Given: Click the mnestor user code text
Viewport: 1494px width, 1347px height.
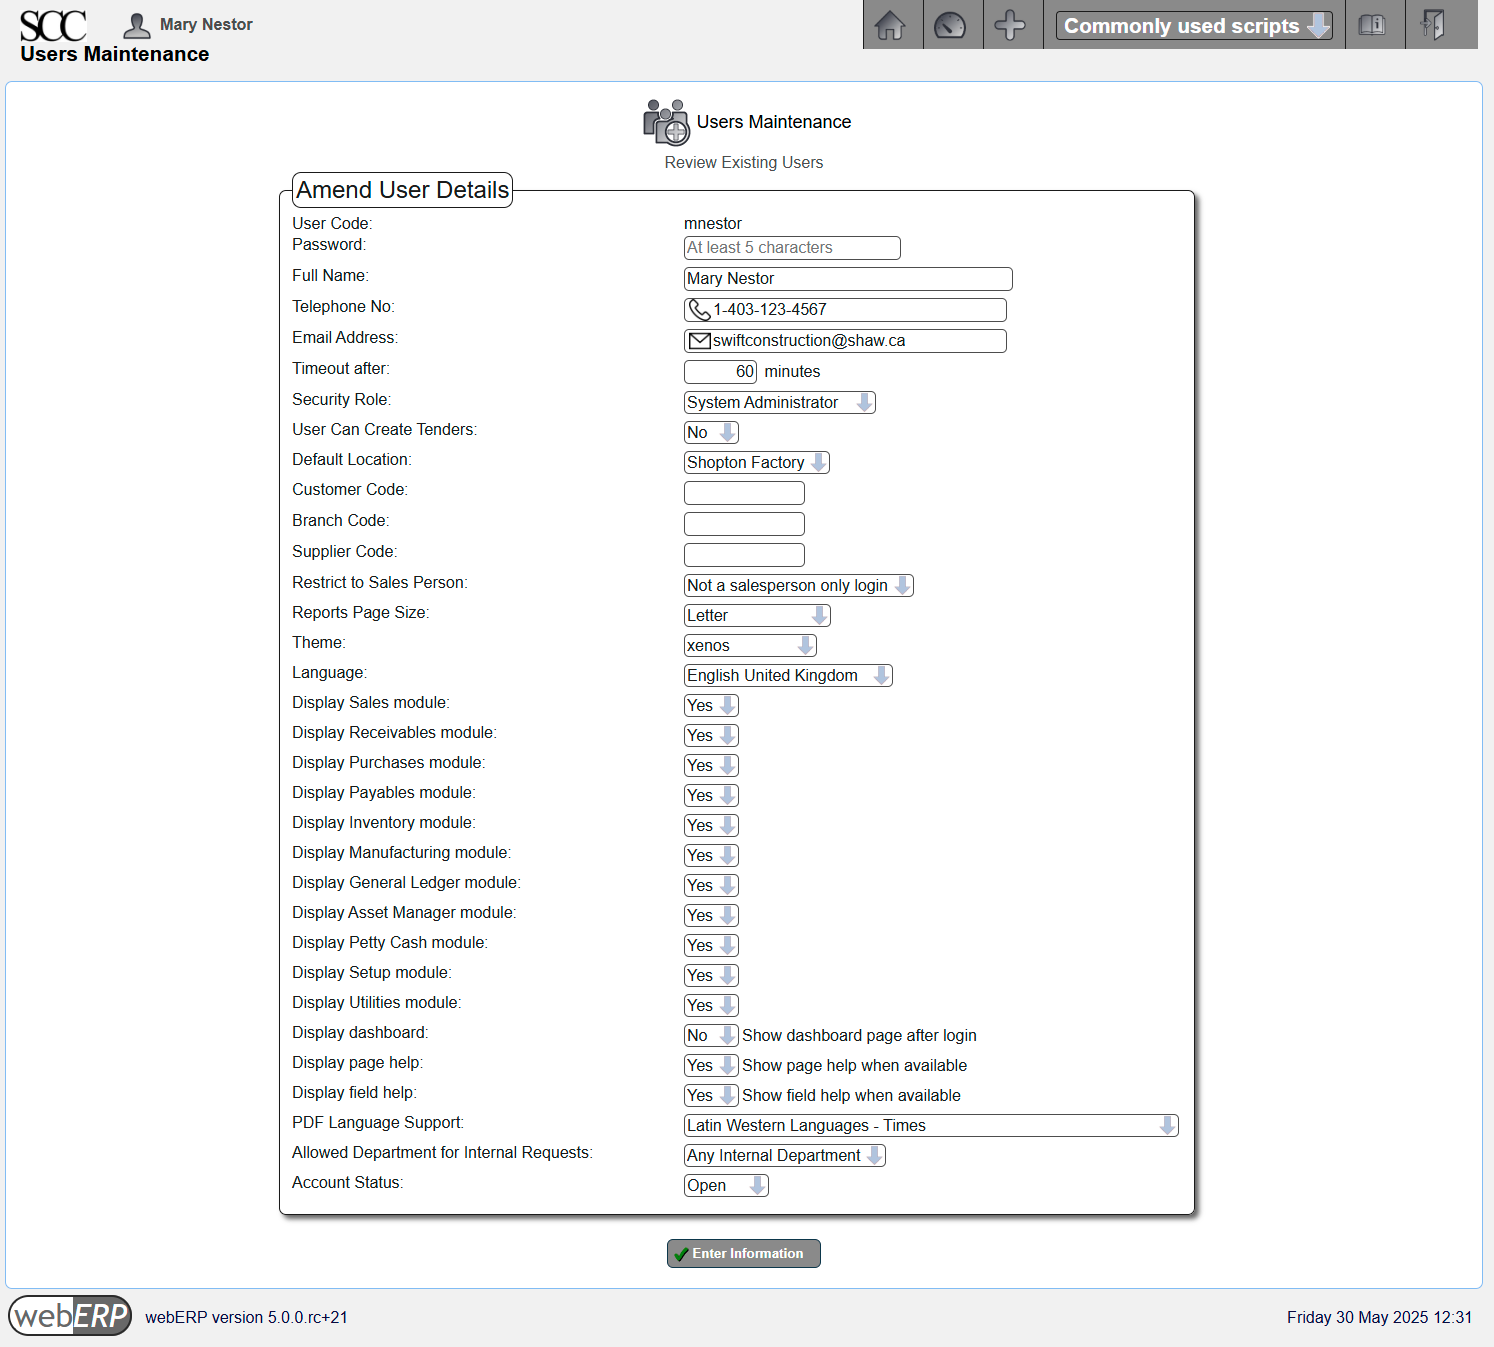Looking at the screenshot, I should click(x=713, y=223).
